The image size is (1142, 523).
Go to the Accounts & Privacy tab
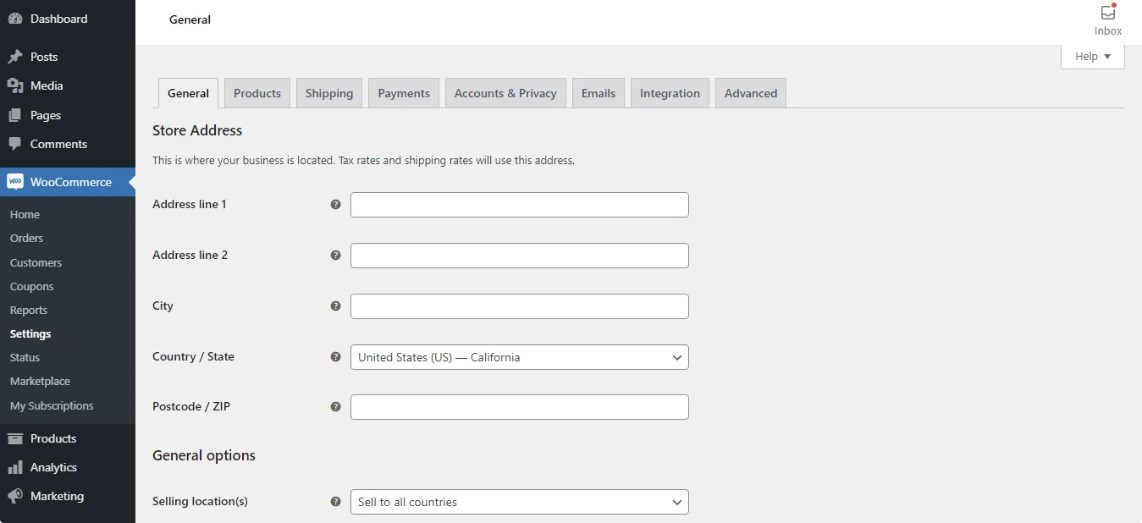[505, 93]
